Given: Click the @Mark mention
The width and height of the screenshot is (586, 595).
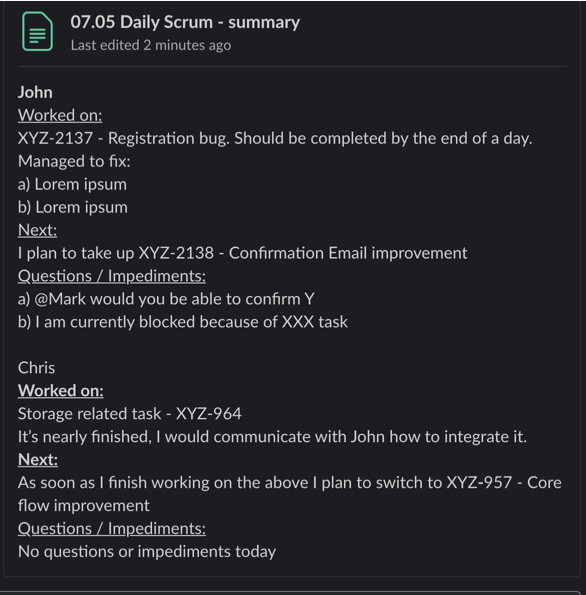Looking at the screenshot, I should tap(60, 299).
